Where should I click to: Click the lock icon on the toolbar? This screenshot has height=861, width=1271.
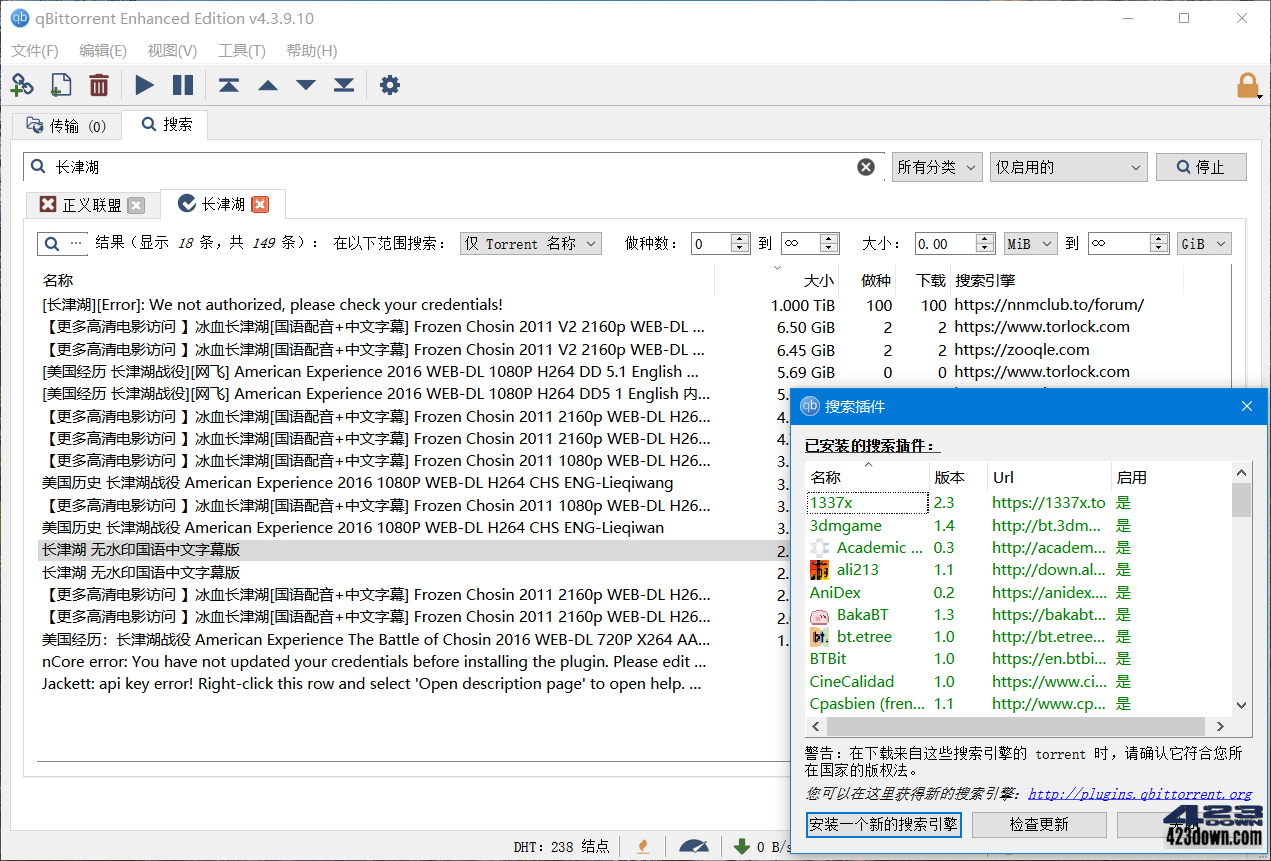click(1247, 85)
